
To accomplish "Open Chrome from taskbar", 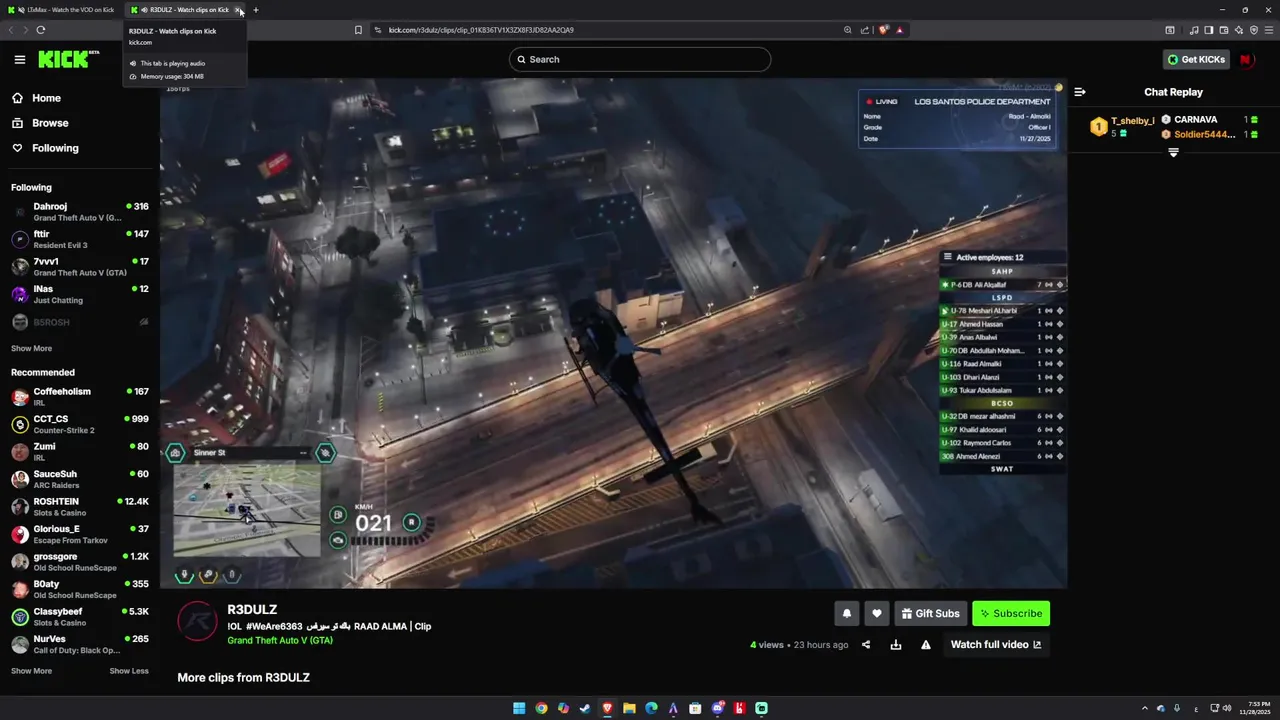I will click(541, 709).
